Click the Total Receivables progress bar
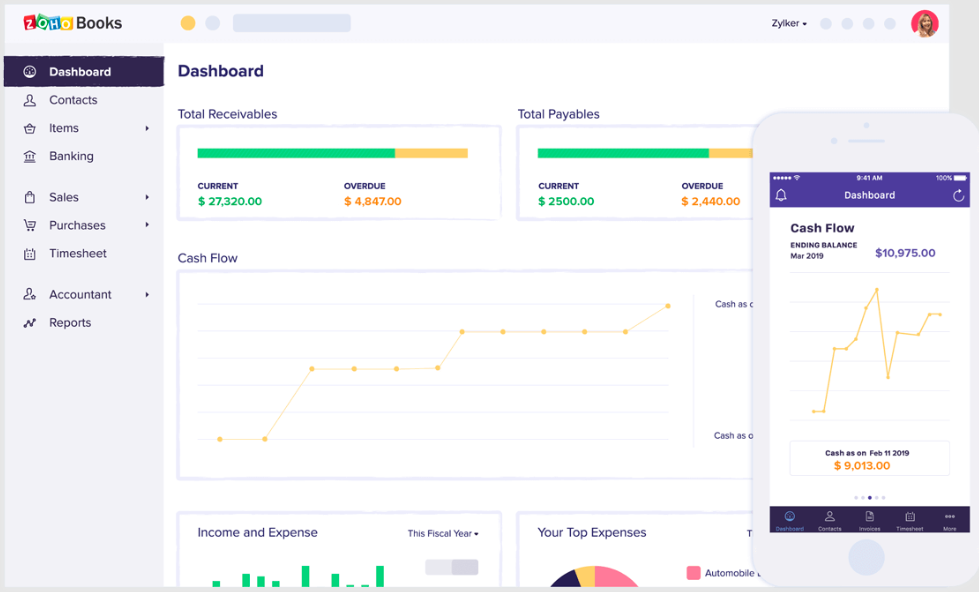The width and height of the screenshot is (979, 592). (333, 153)
